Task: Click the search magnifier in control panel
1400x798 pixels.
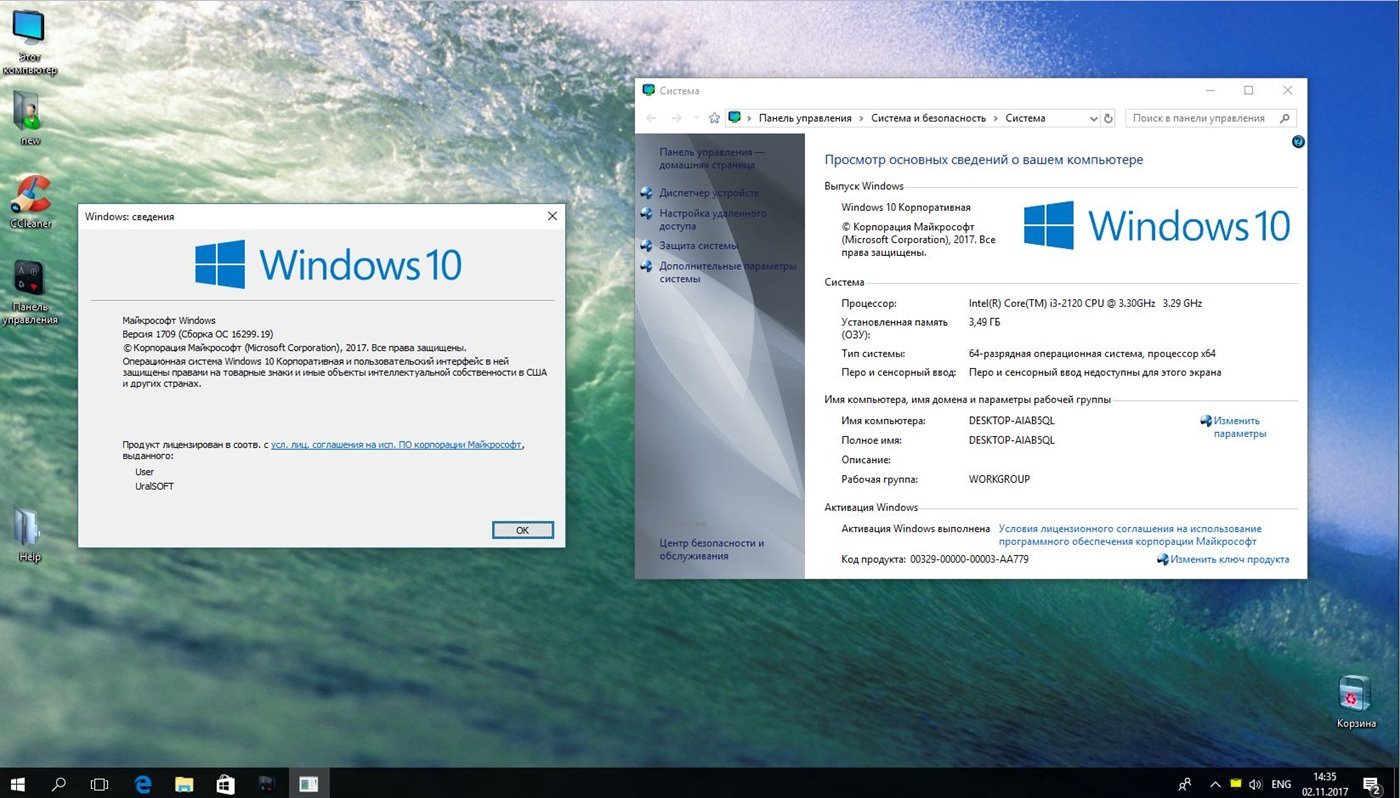Action: [x=1287, y=118]
